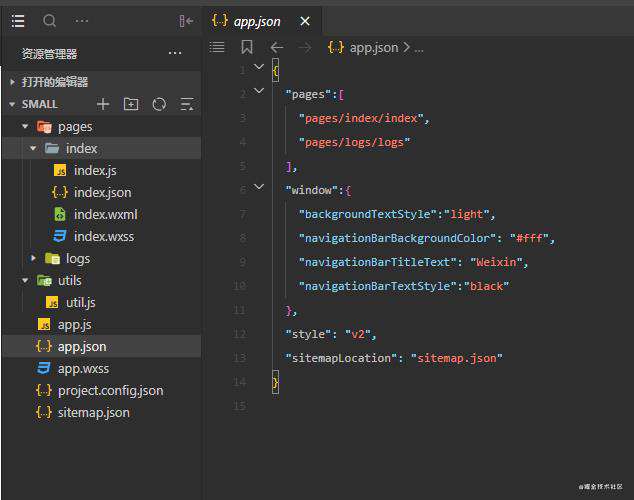Click the "window" key on line 6
The image size is (634, 500).
[311, 190]
